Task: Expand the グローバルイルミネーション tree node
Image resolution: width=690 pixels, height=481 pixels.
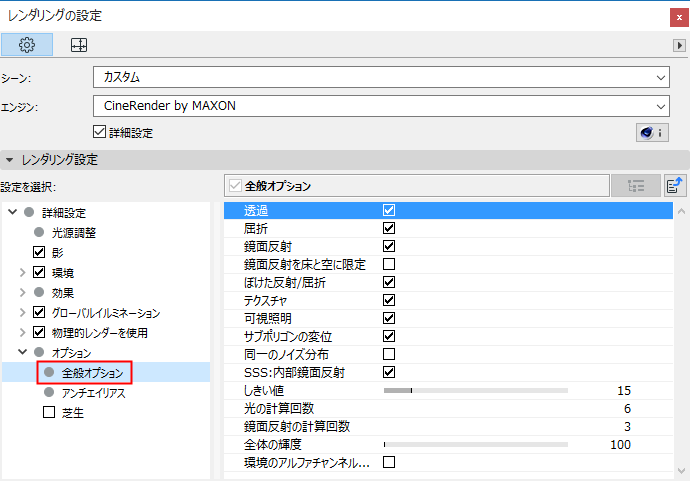Action: pos(22,312)
